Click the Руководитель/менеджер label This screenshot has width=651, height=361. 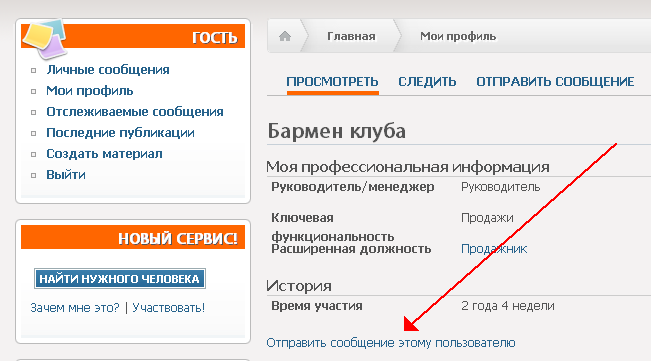pos(353,187)
